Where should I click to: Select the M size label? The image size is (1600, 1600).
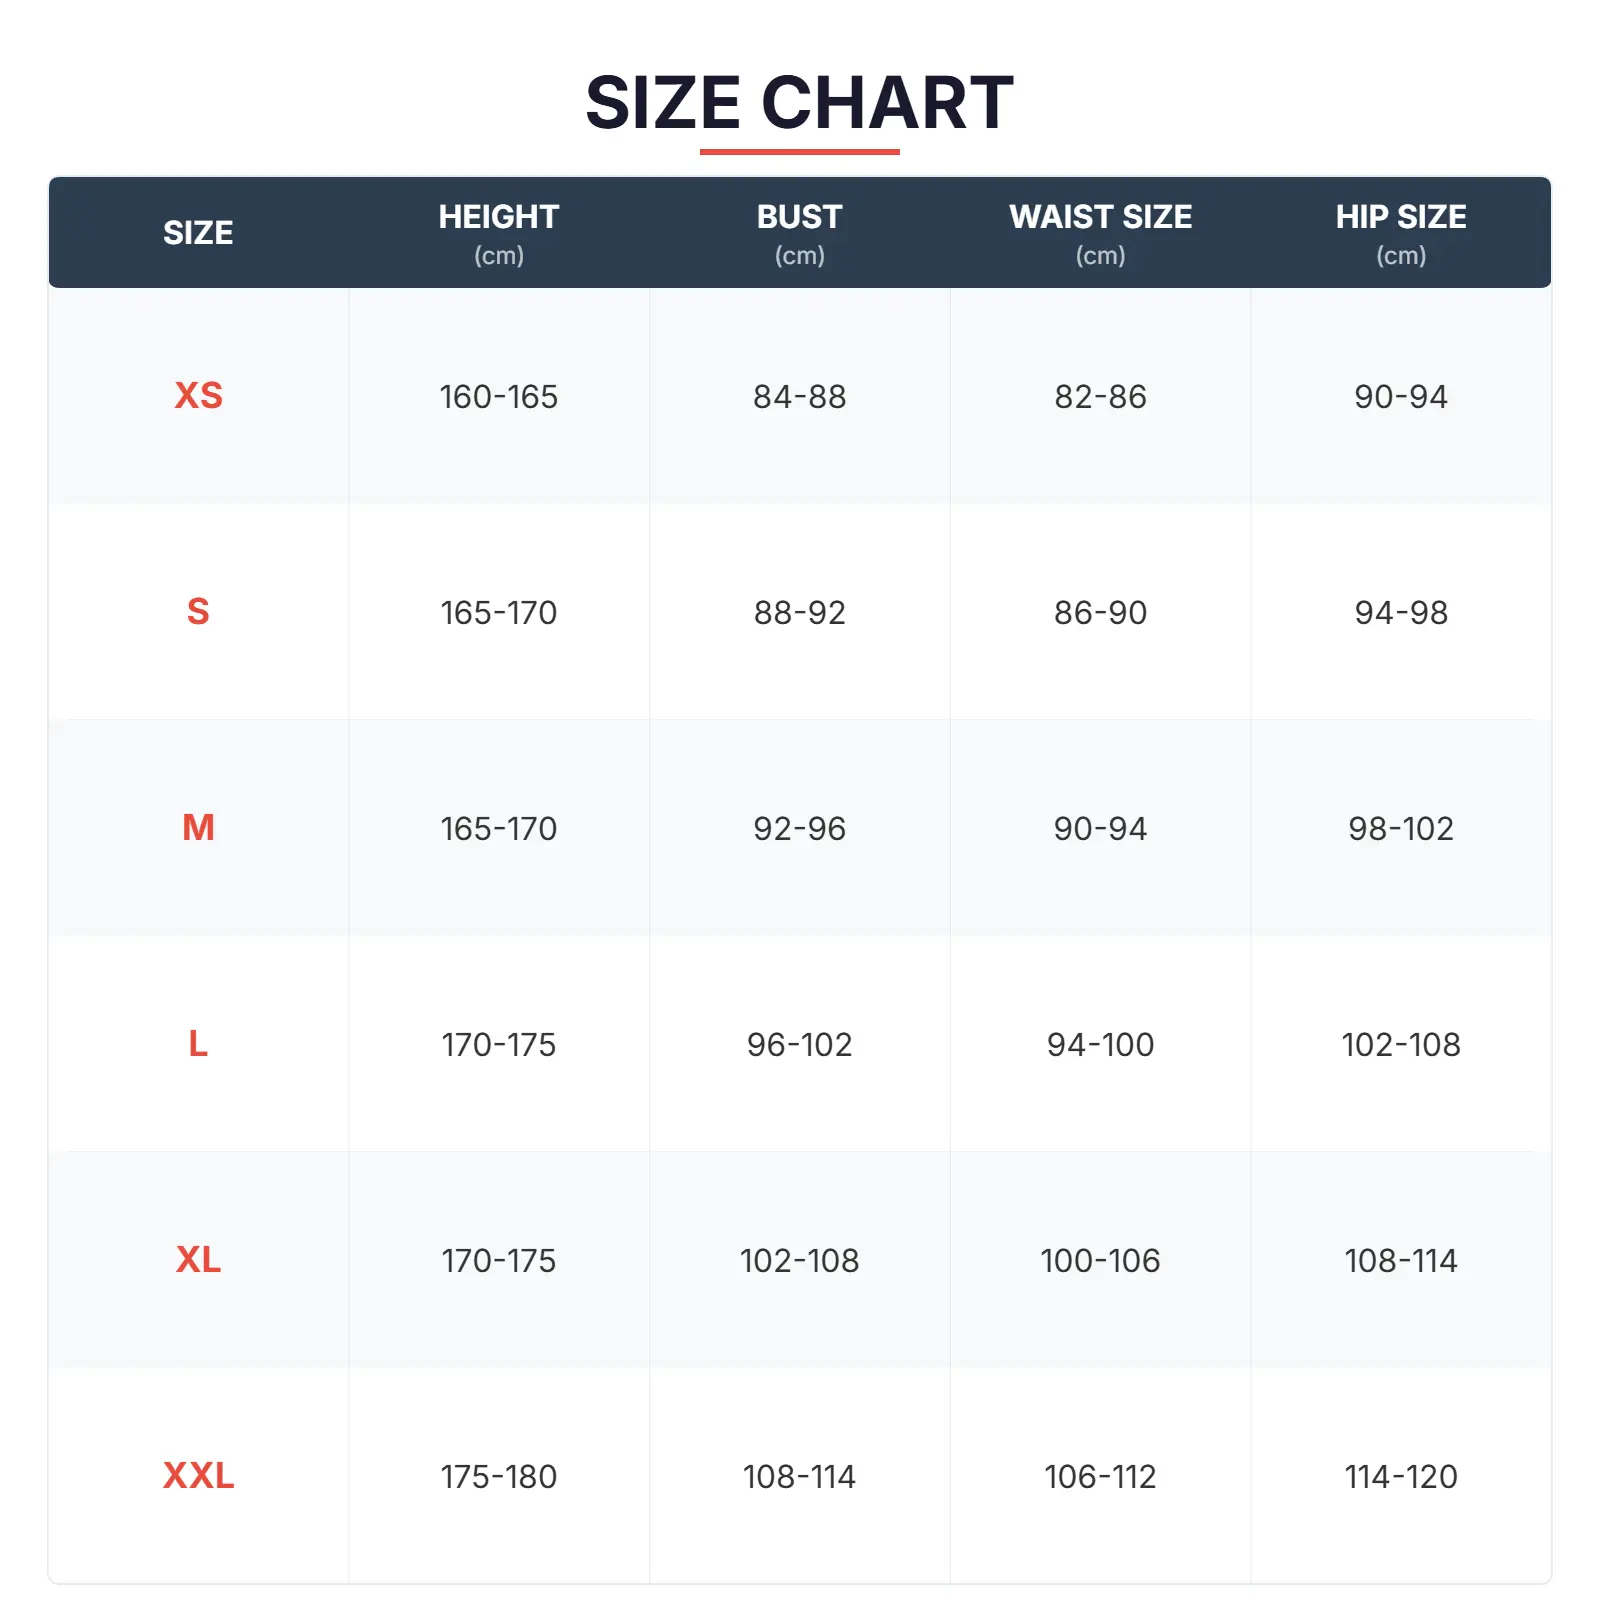pyautogui.click(x=198, y=827)
